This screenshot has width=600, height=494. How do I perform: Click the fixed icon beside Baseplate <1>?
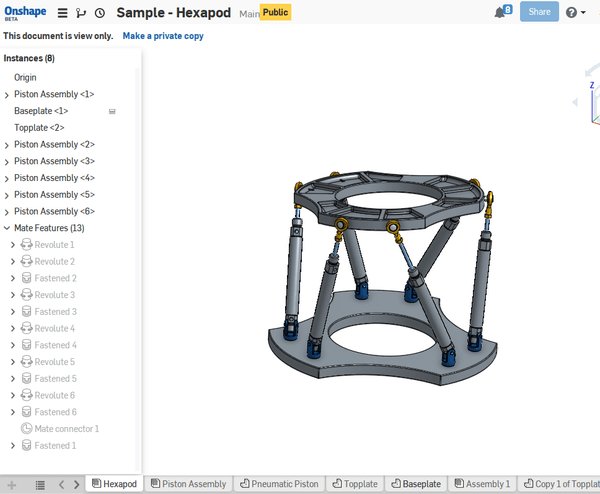click(x=112, y=111)
